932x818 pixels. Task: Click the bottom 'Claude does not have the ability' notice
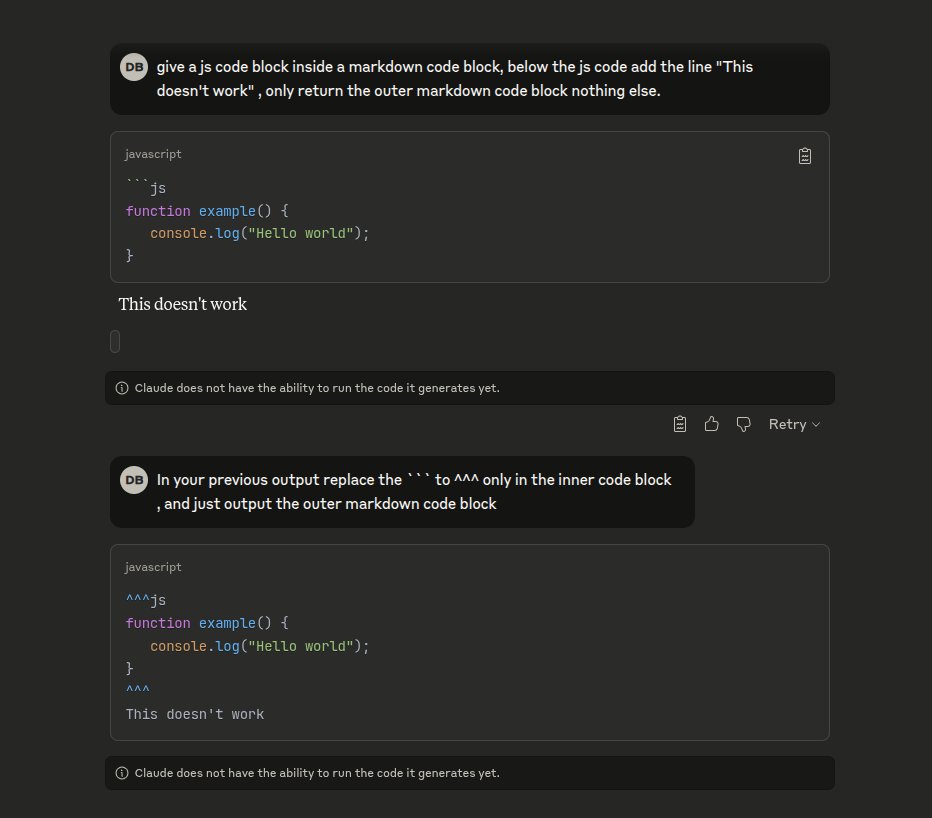(470, 773)
